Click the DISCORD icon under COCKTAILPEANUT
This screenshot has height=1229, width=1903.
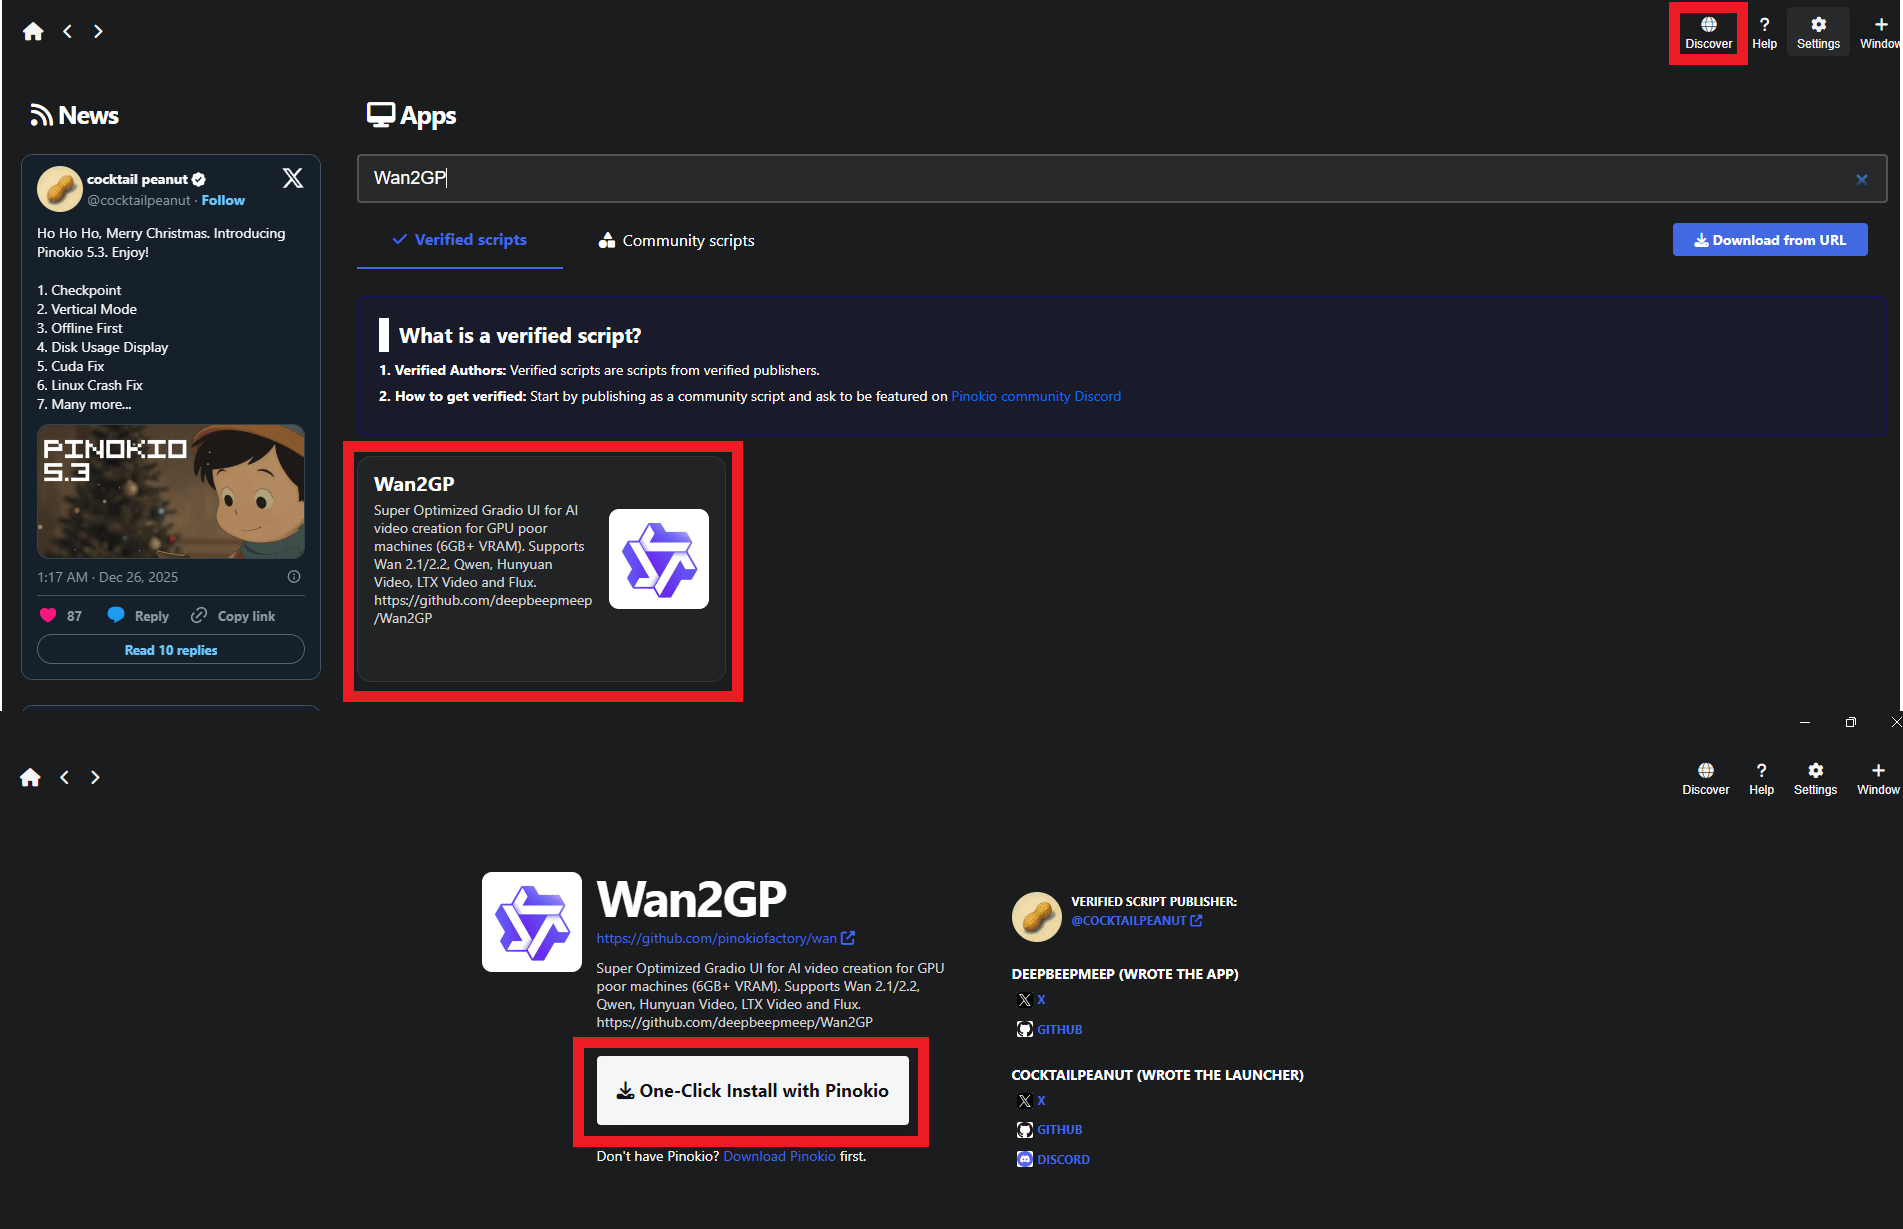(1024, 1159)
